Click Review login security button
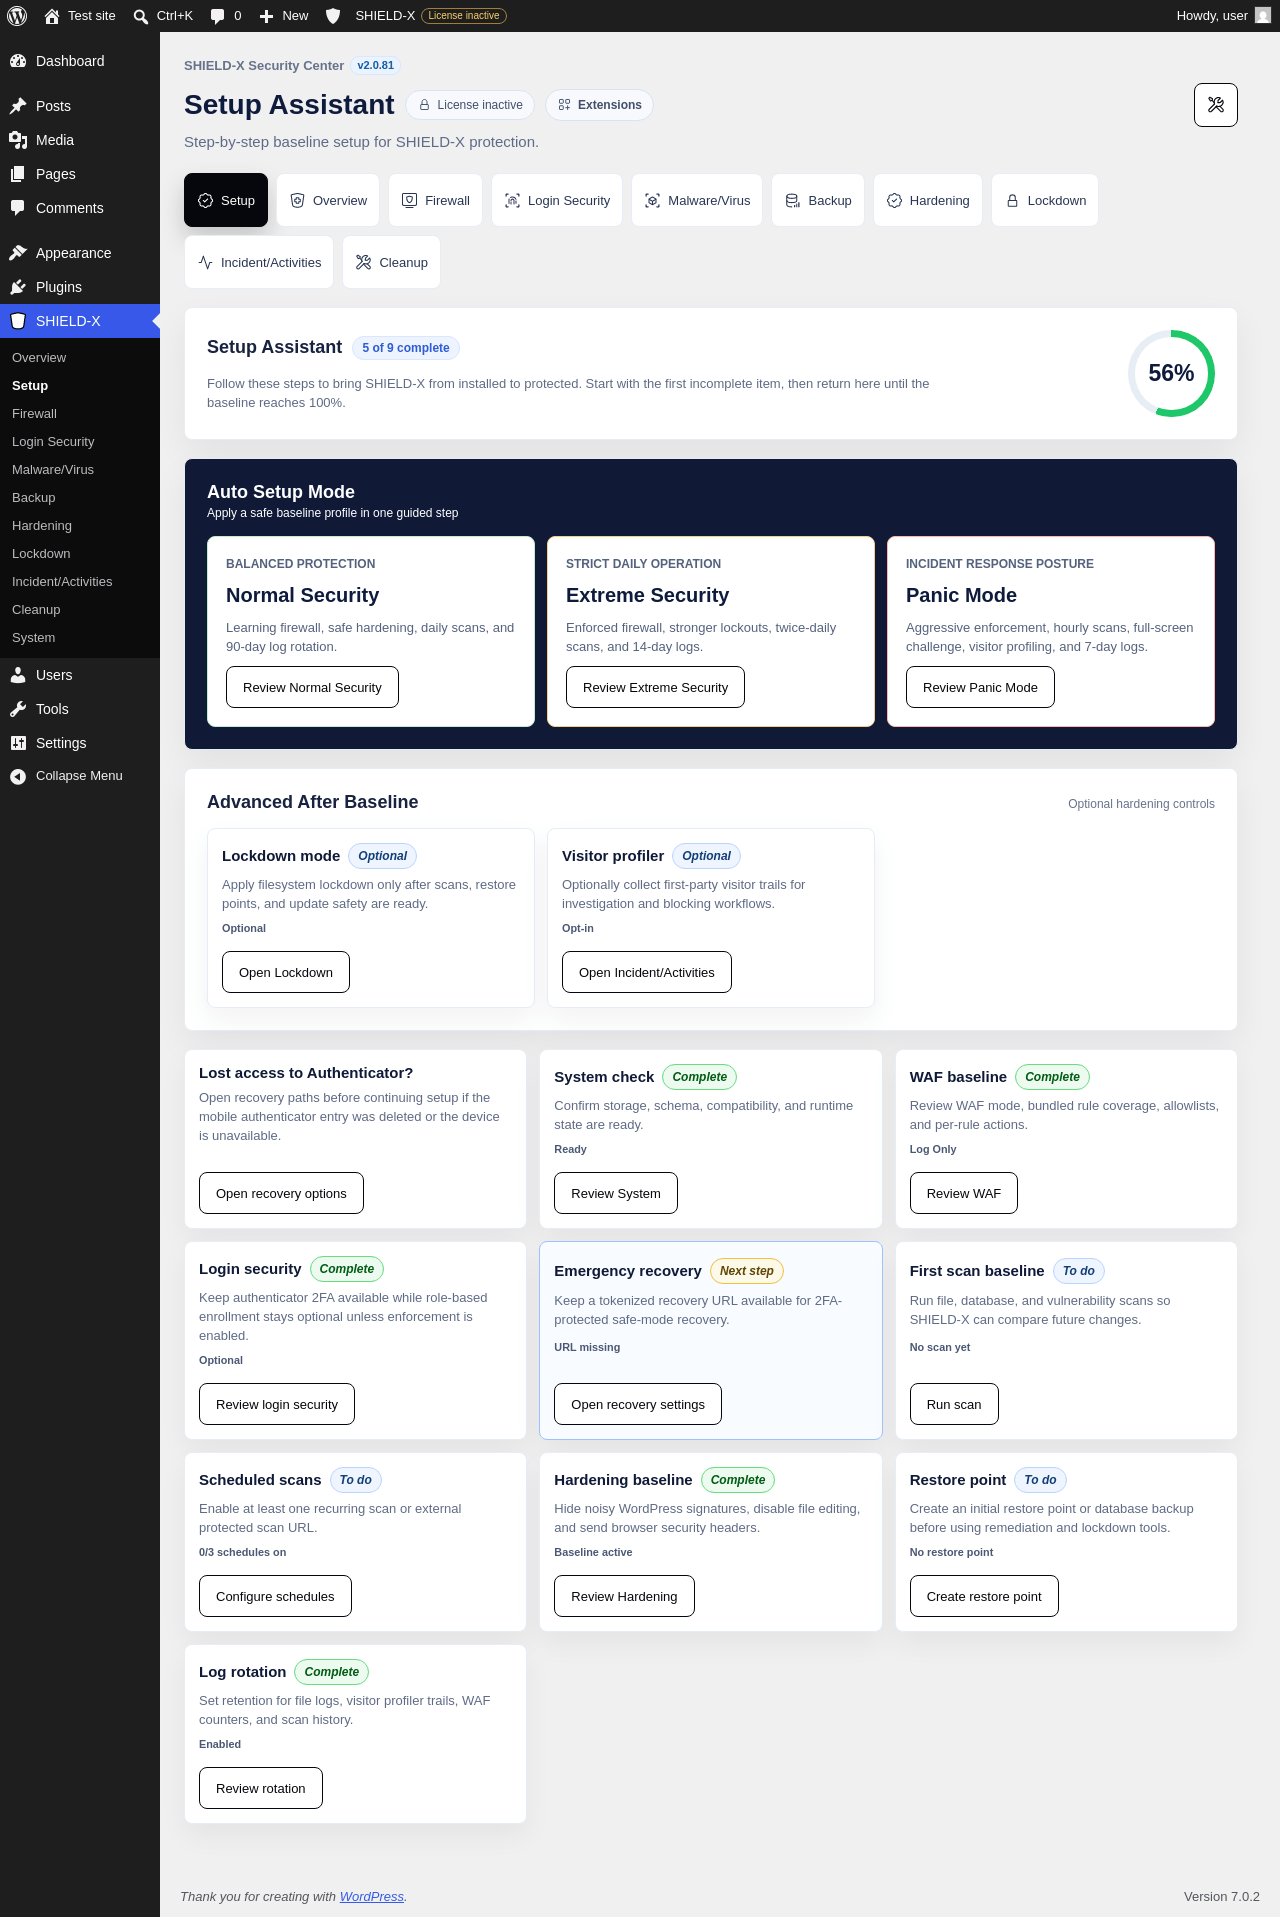This screenshot has width=1280, height=1917. (277, 1404)
